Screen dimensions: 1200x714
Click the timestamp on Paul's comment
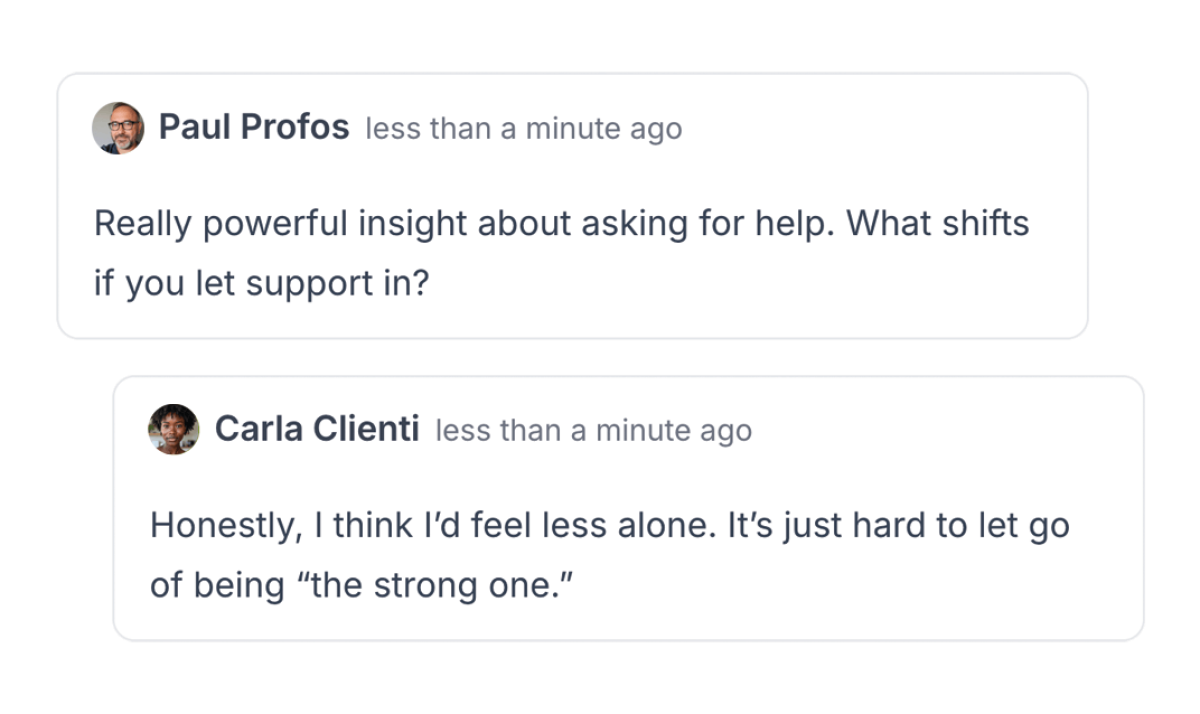[523, 129]
